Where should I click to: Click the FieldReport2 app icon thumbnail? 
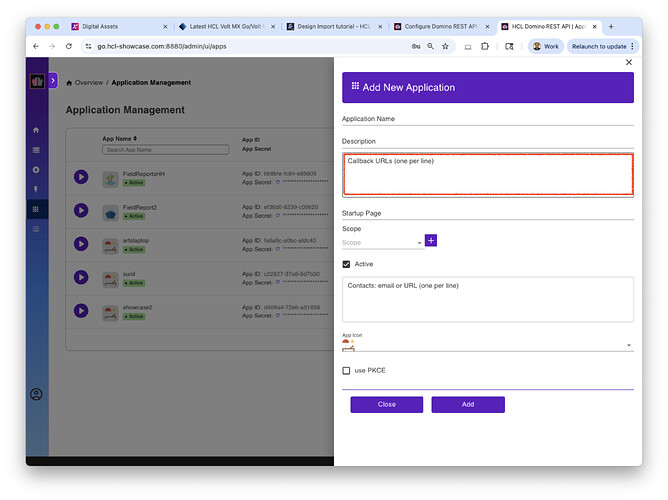coord(110,213)
